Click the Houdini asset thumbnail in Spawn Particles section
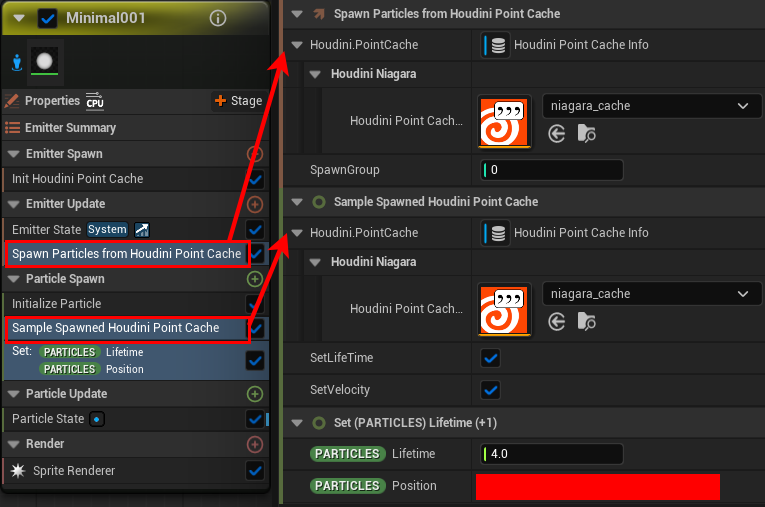Screen dimensions: 765x507 (x=505, y=121)
